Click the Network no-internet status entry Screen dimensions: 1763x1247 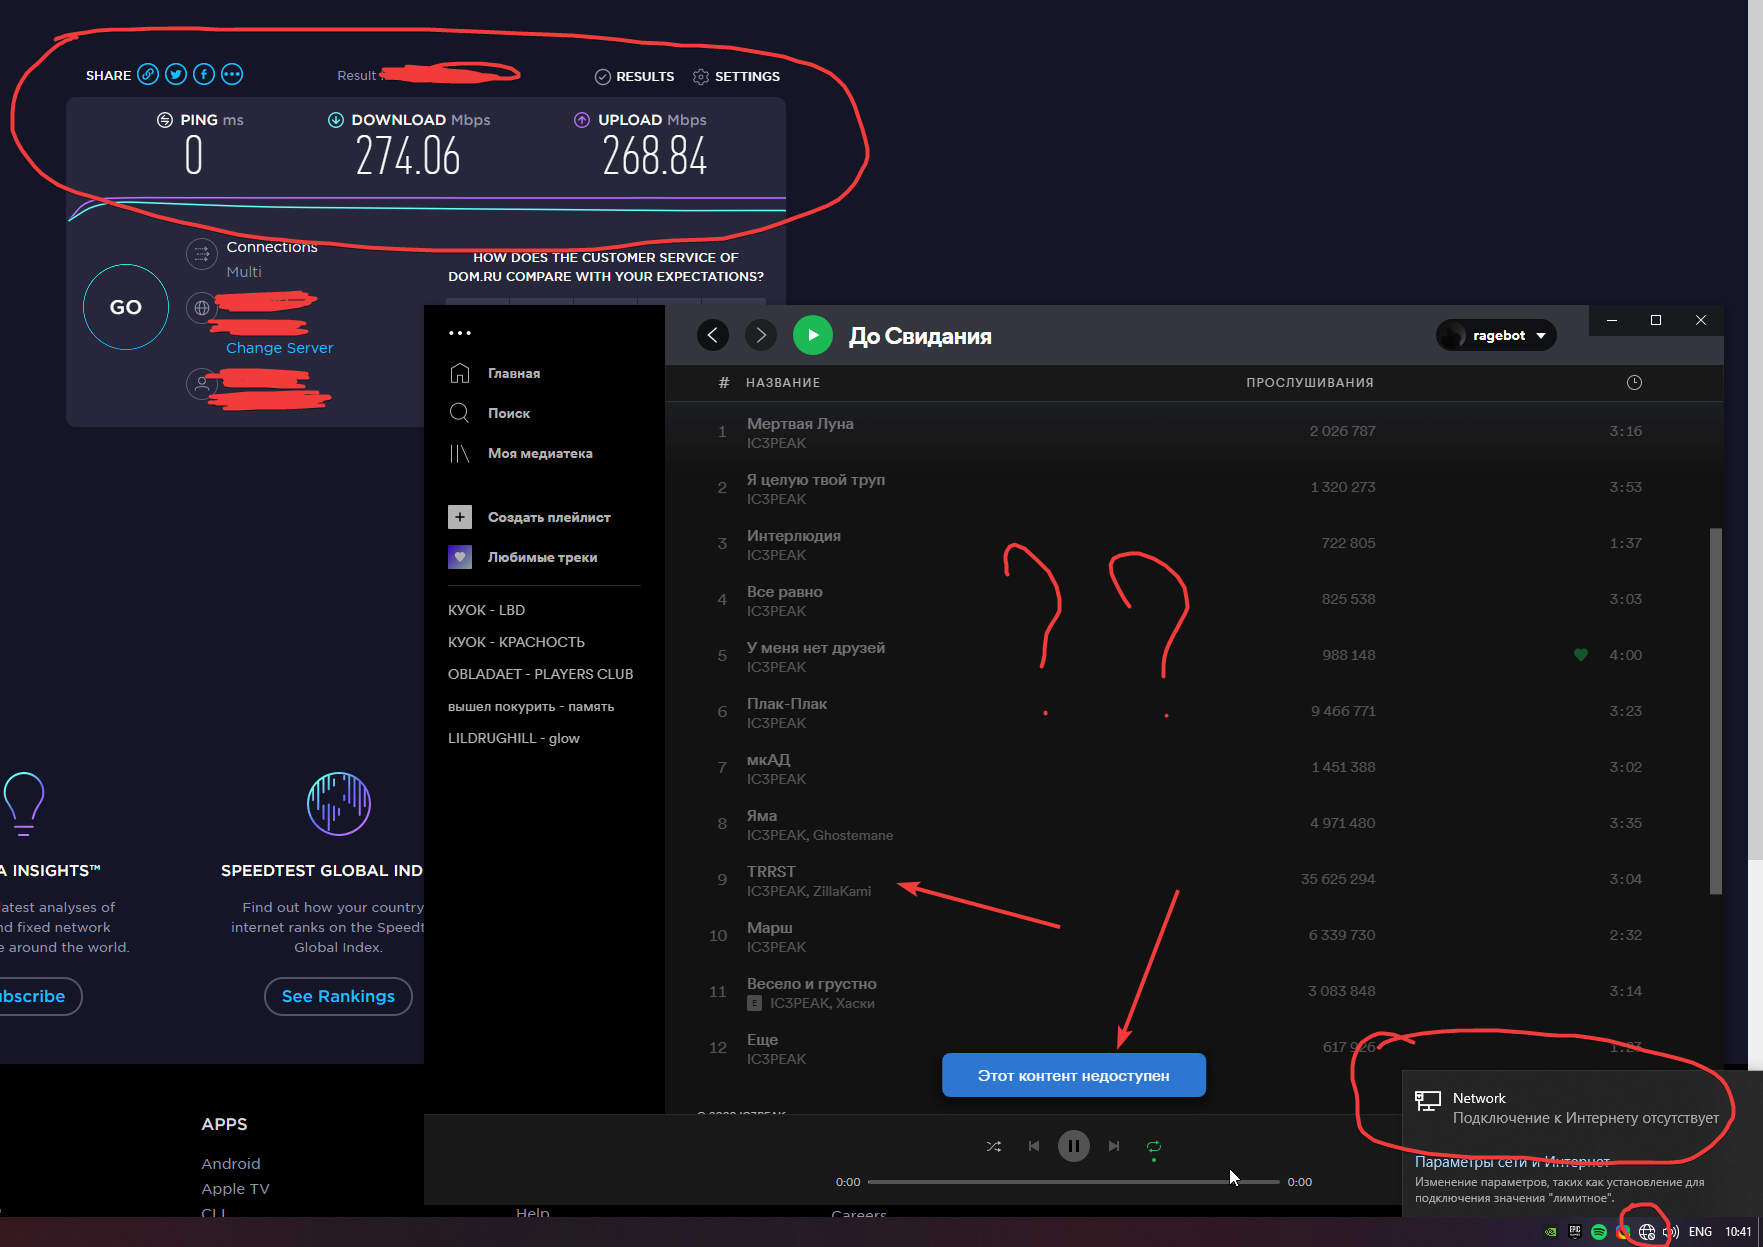click(1581, 1108)
